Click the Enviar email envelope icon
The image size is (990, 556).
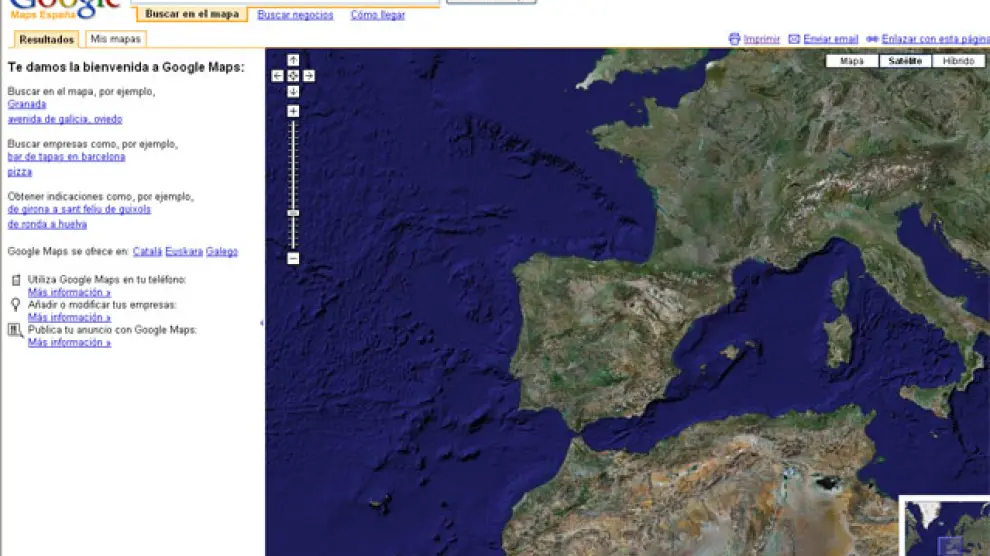[794, 39]
